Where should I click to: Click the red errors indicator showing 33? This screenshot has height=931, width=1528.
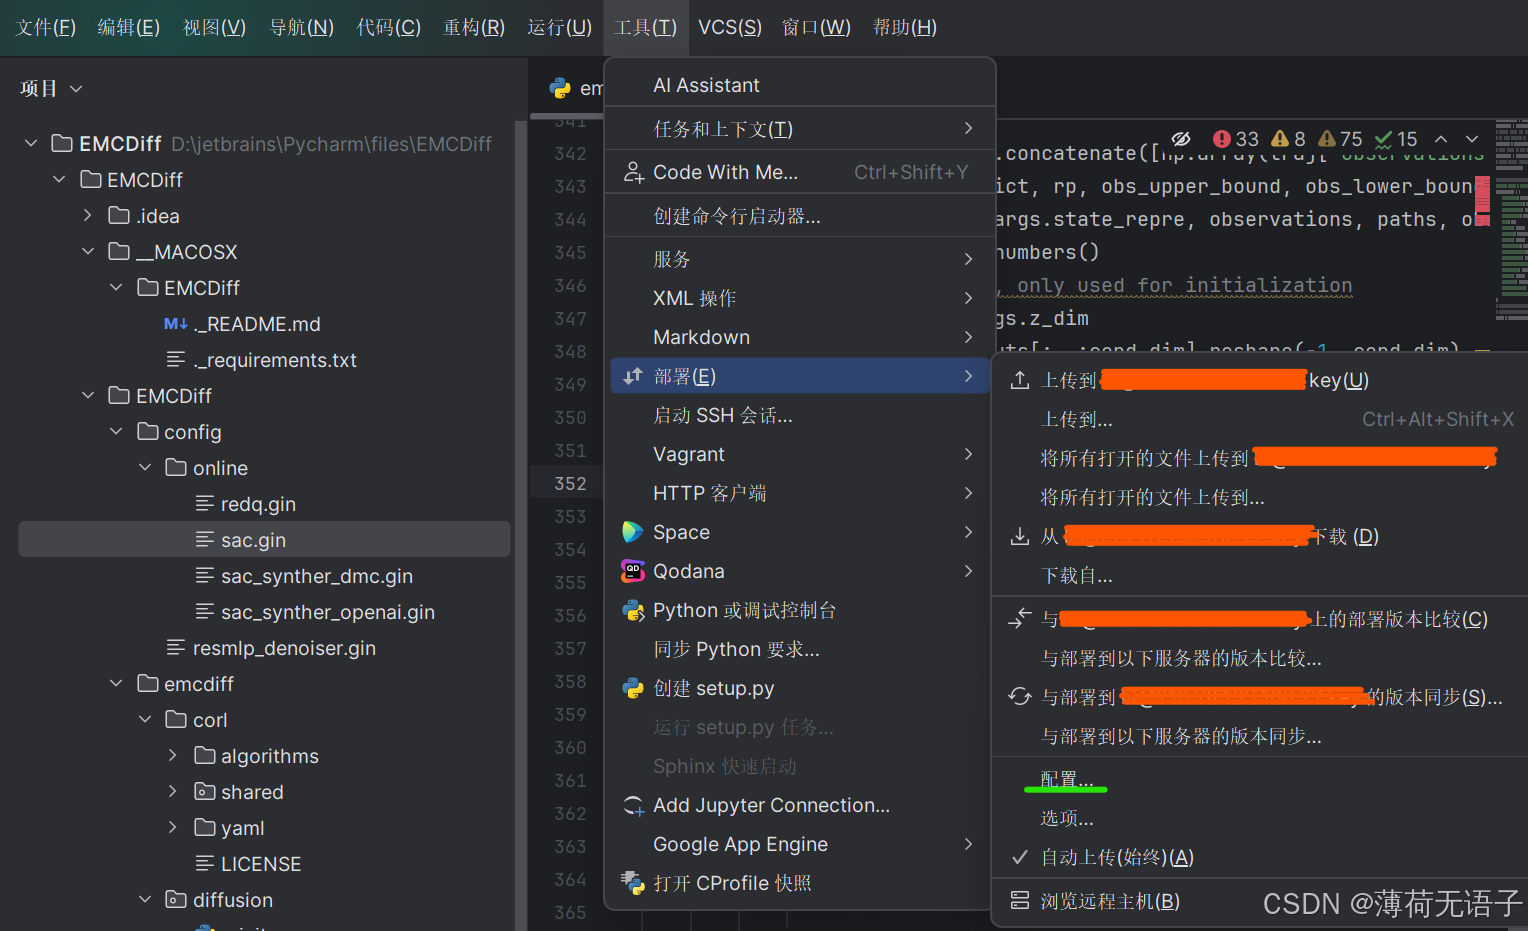tap(1235, 139)
